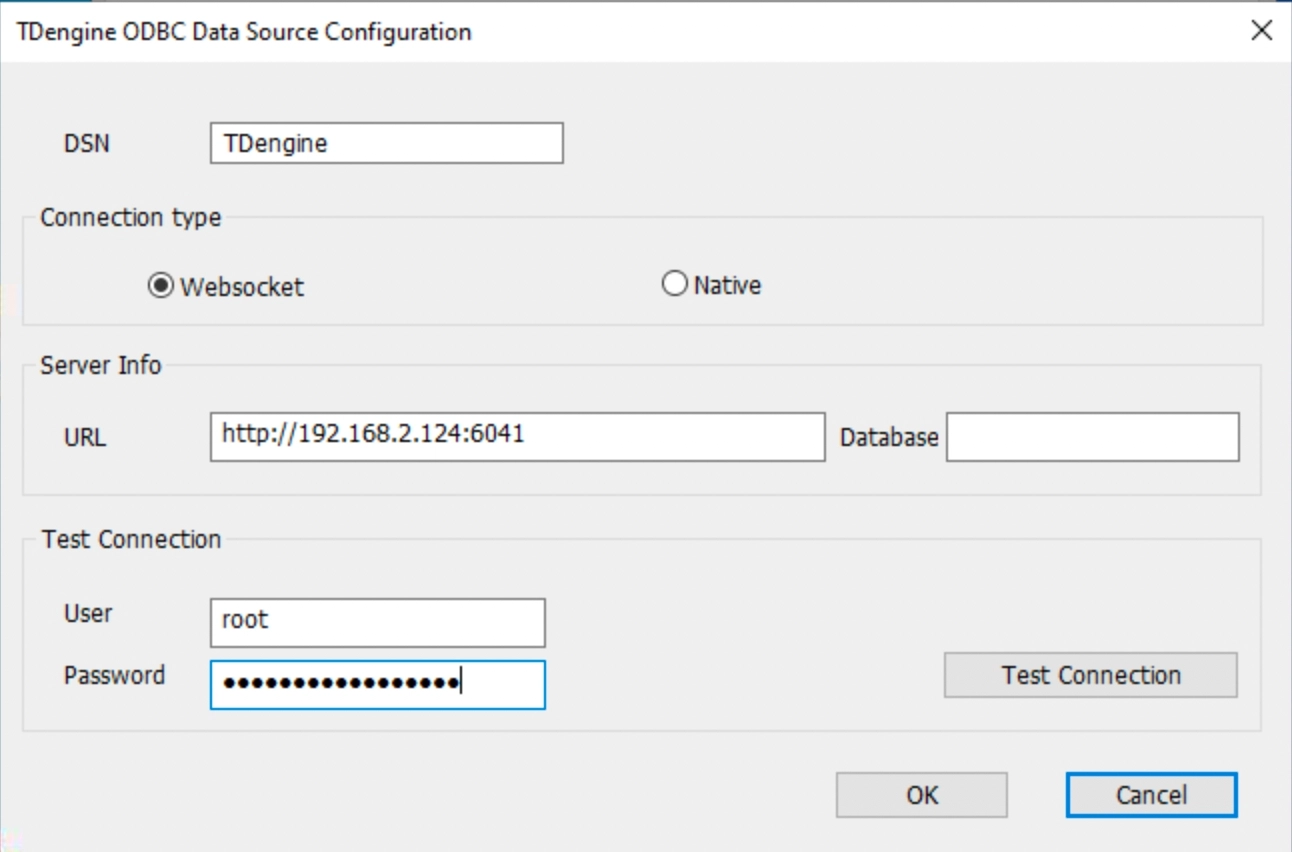Click the DSN label text
The image size is (1292, 852).
pos(87,144)
